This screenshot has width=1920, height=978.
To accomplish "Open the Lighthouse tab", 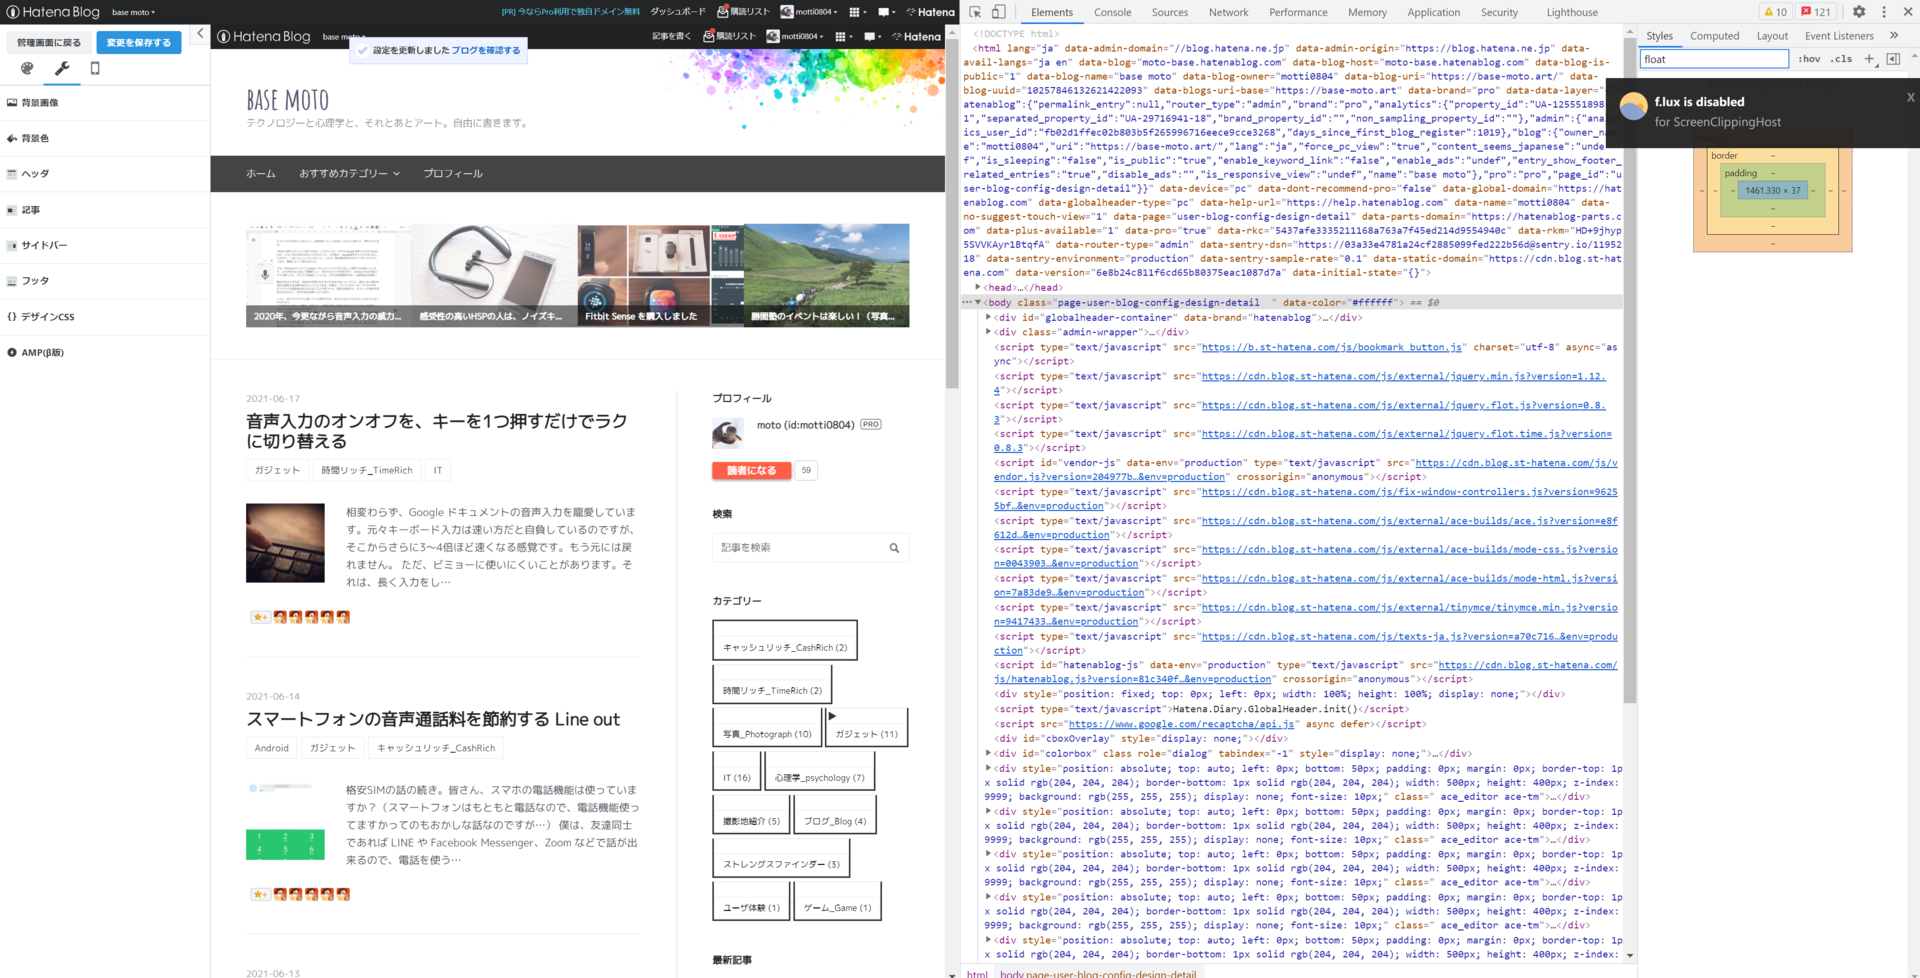I will [1572, 12].
